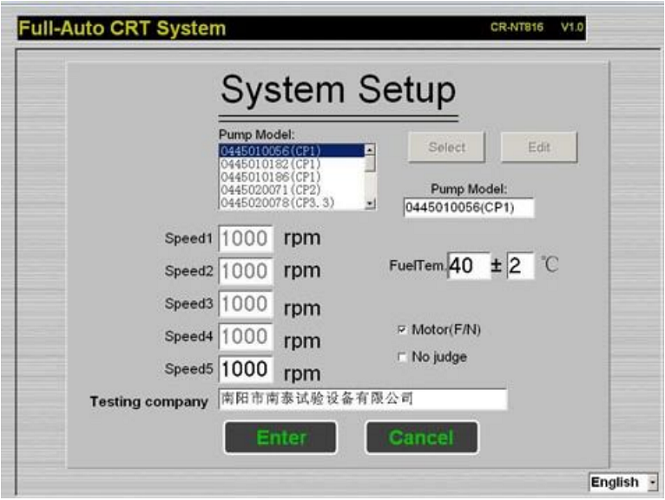Click the green Enter button
The height and width of the screenshot is (500, 665).
click(281, 437)
